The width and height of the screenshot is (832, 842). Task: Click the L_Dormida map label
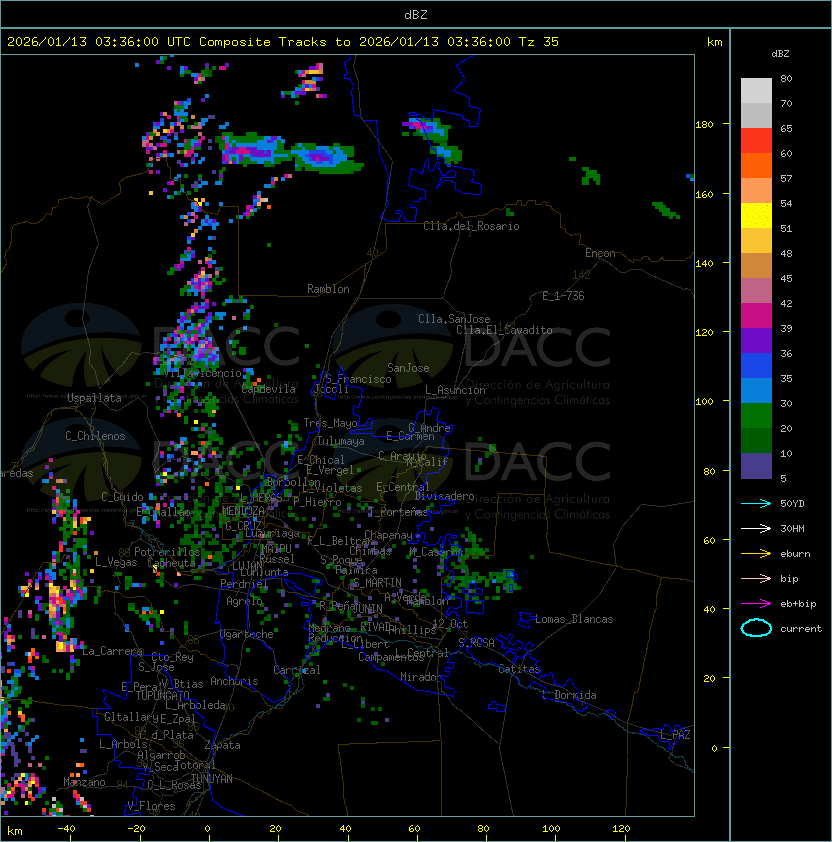point(569,695)
